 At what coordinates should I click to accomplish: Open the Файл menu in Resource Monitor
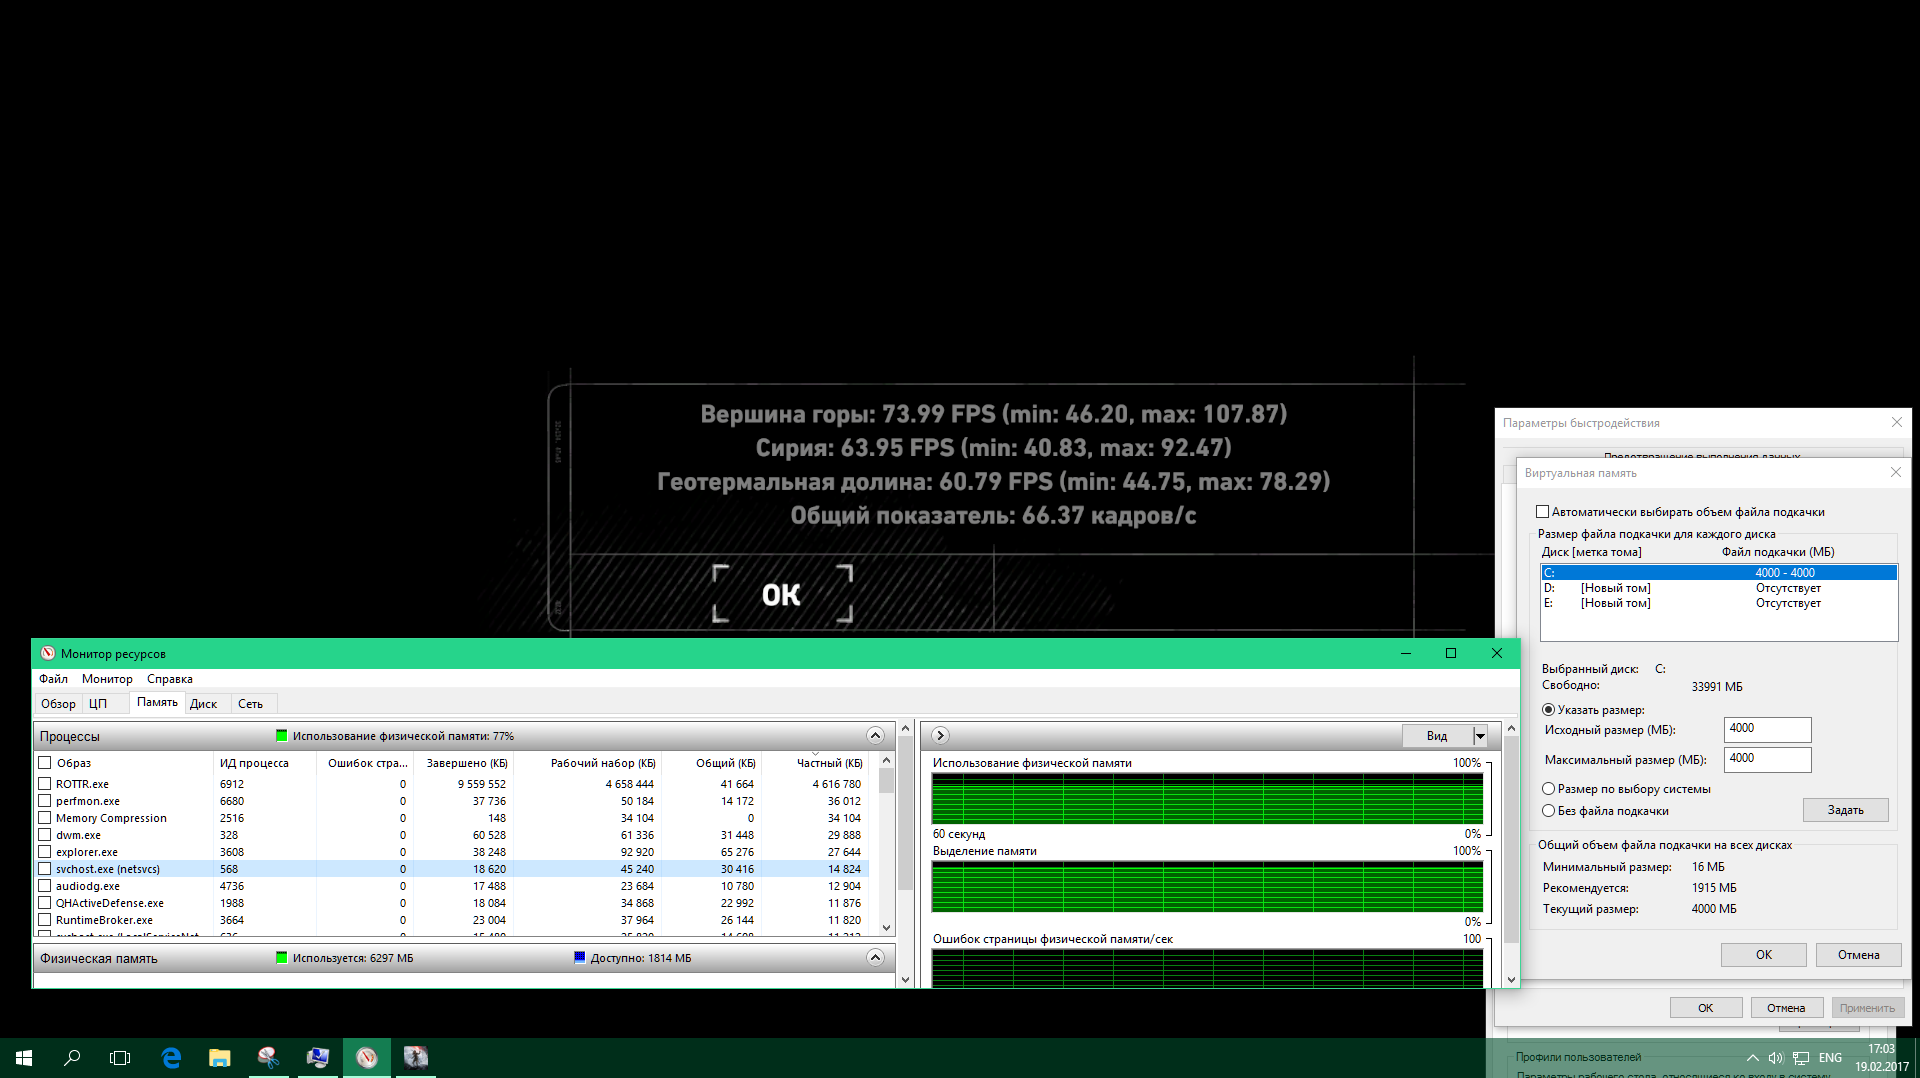pos(53,679)
